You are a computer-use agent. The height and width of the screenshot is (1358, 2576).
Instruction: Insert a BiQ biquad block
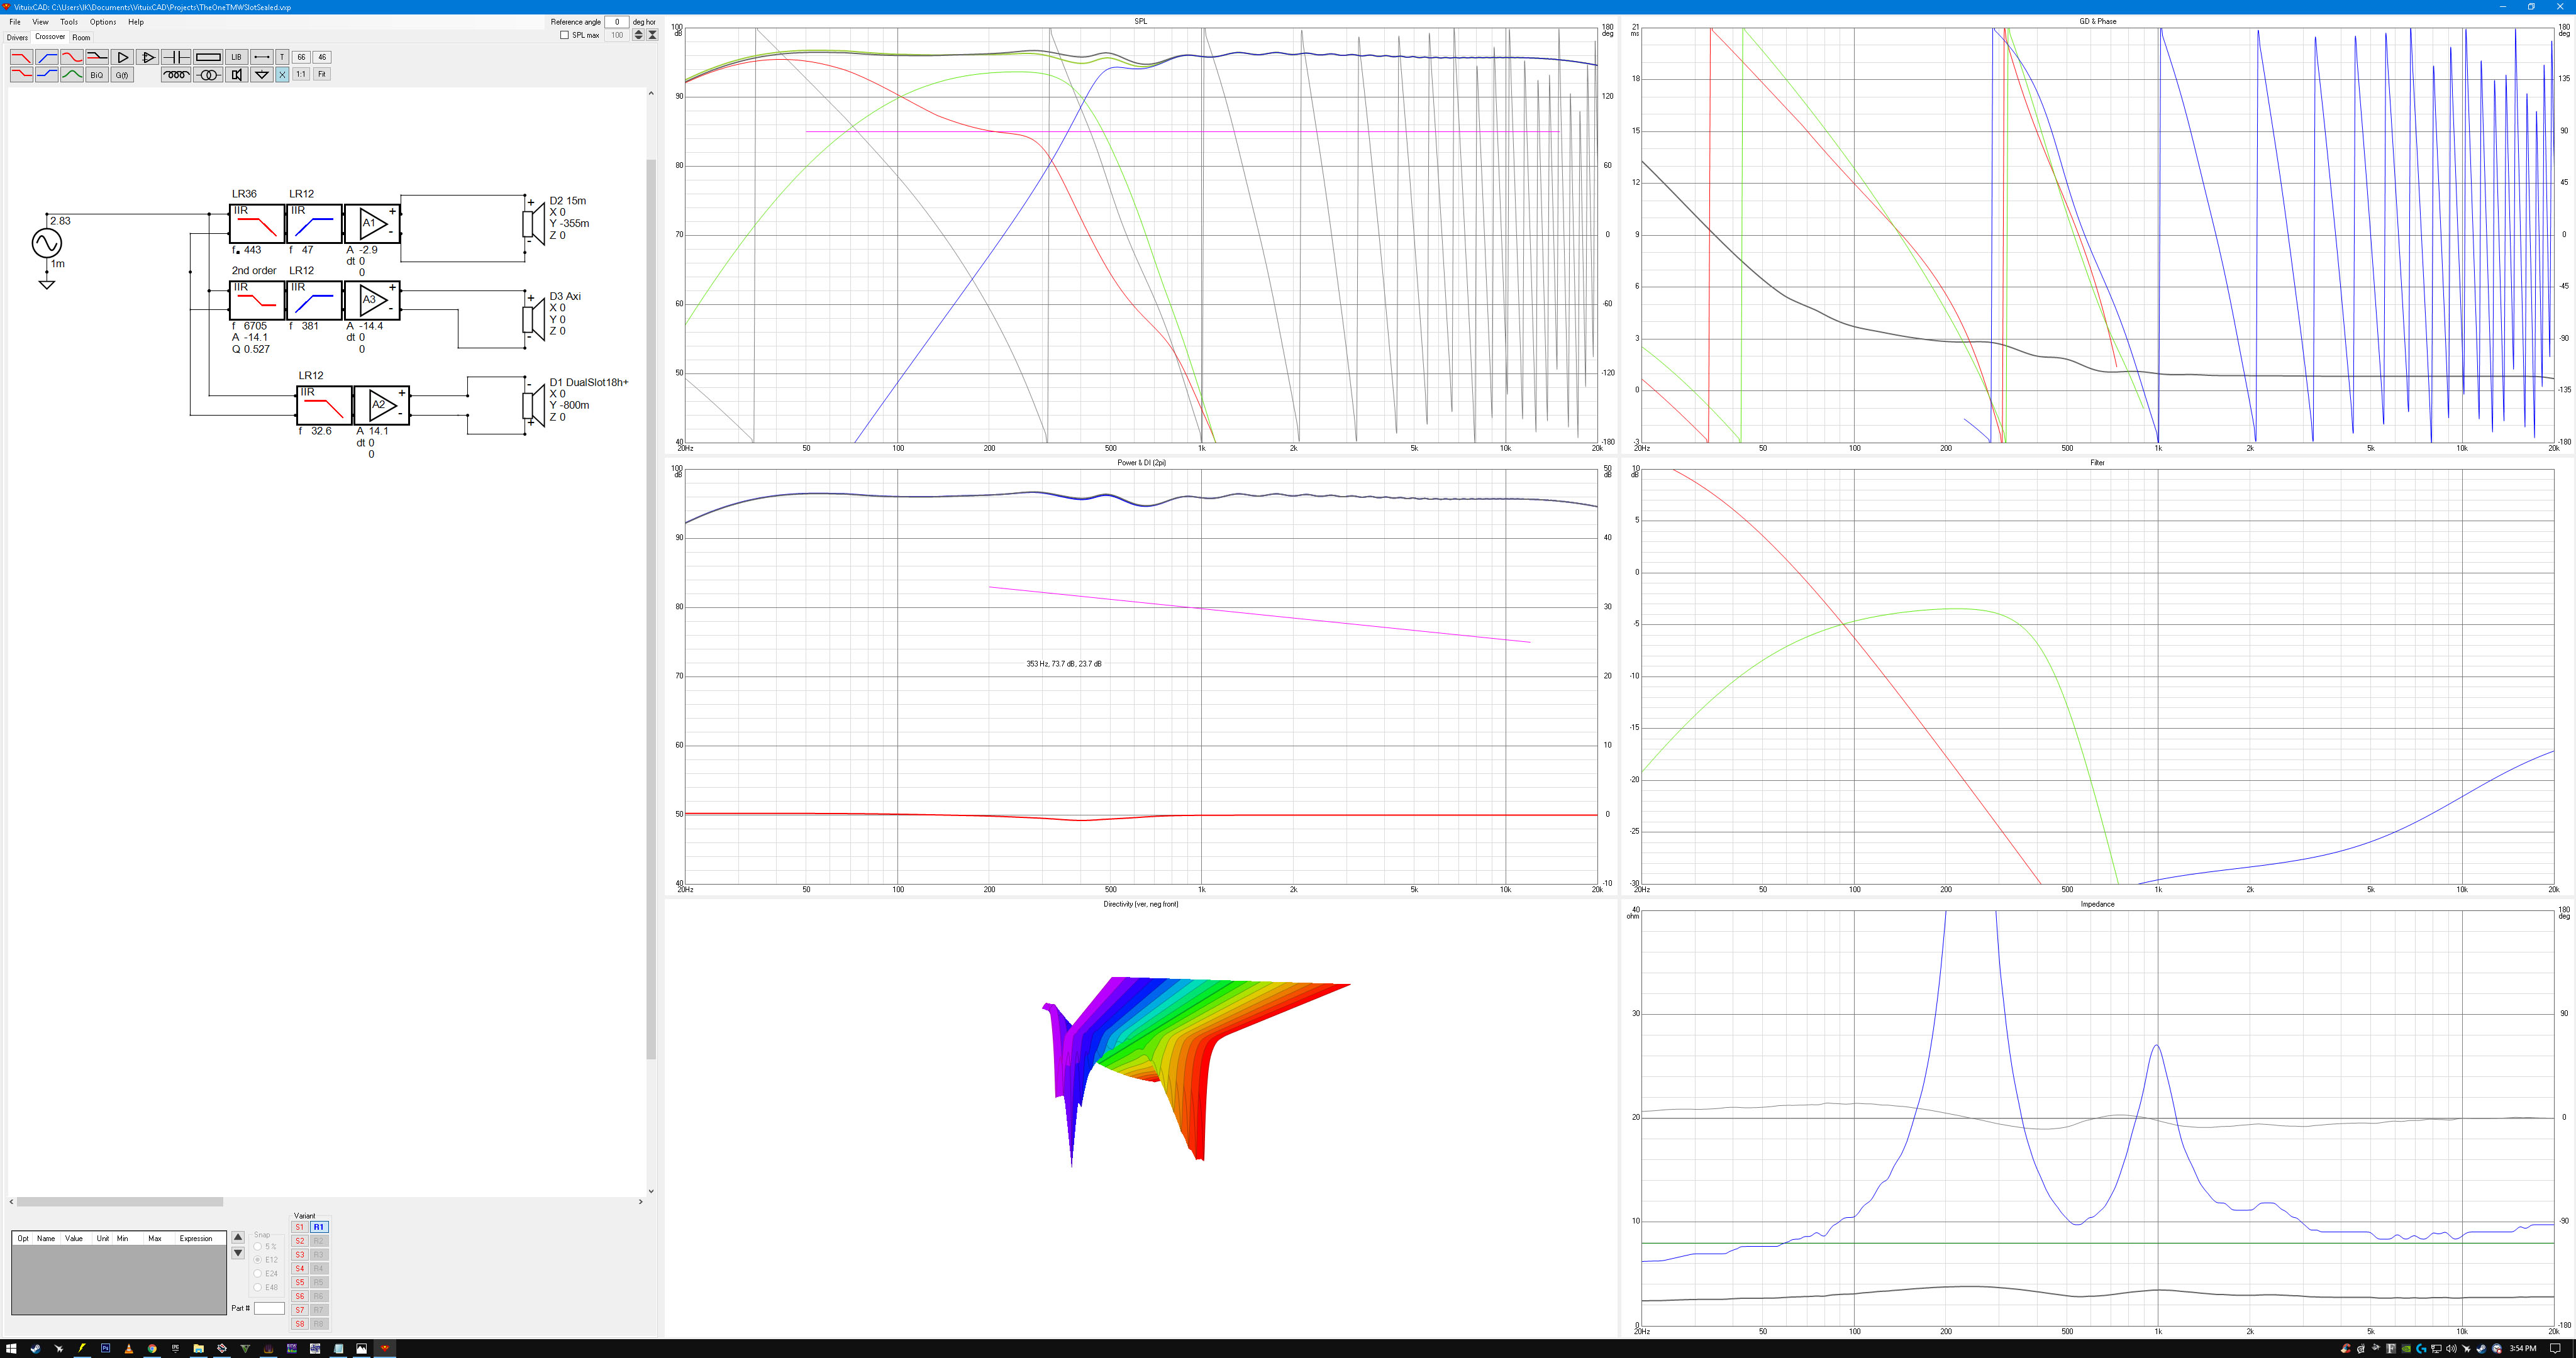click(97, 75)
